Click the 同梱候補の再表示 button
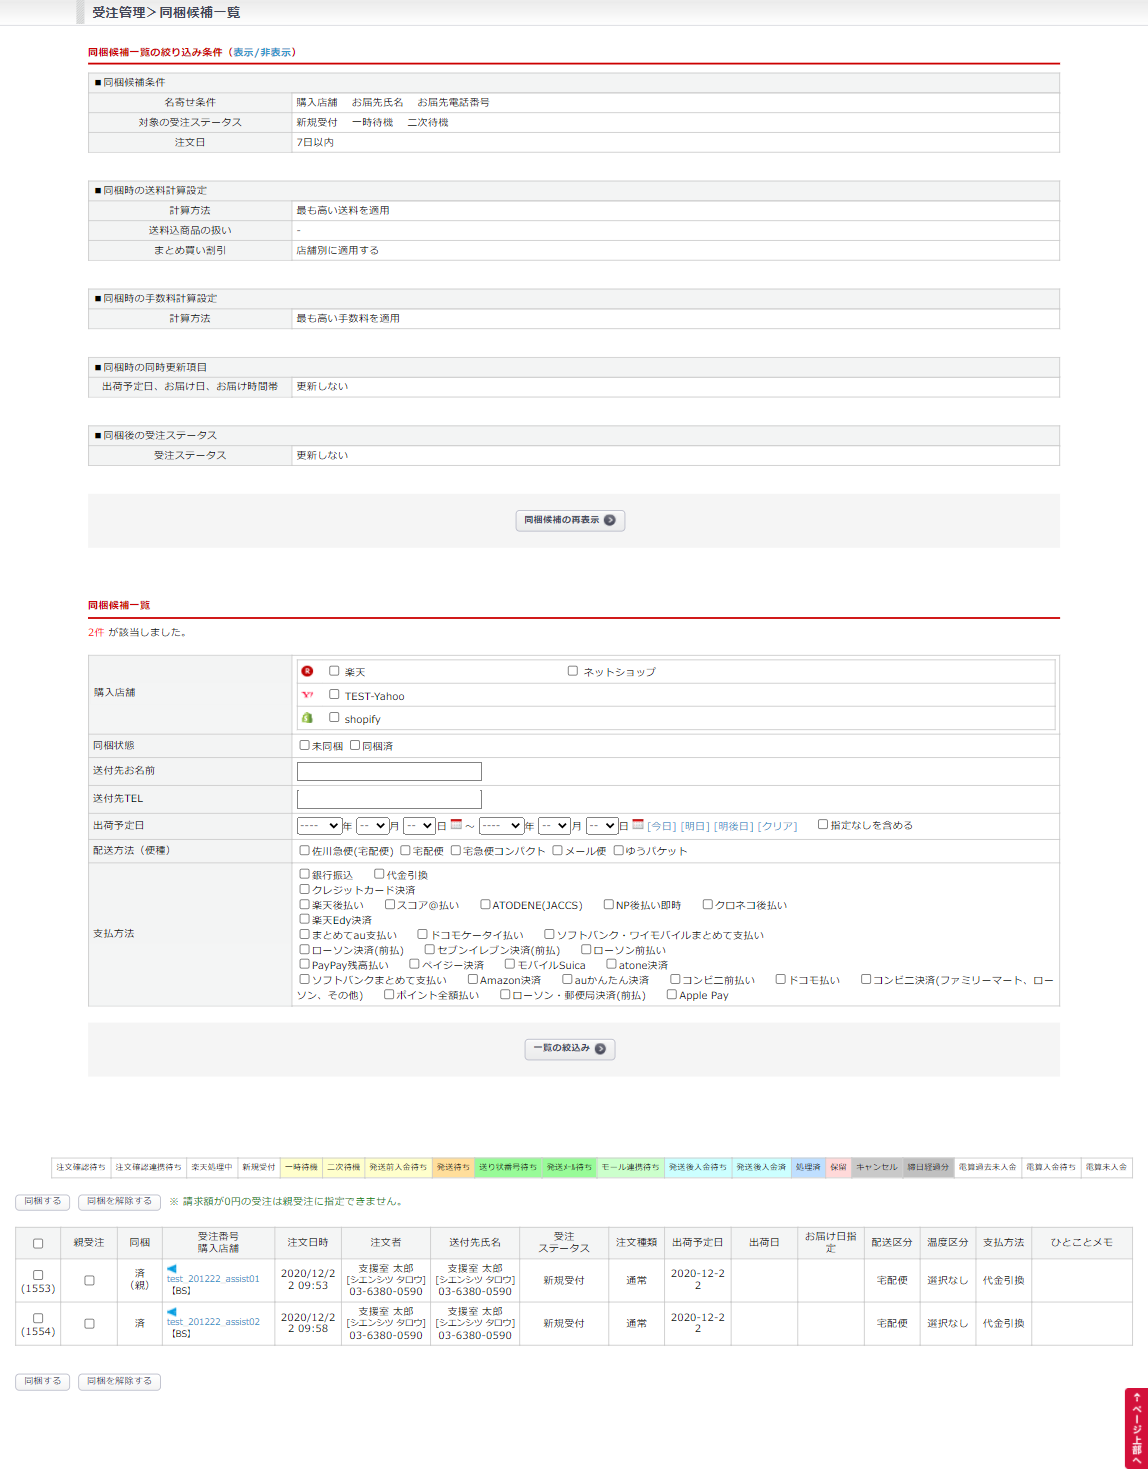The image size is (1148, 1470). click(570, 520)
